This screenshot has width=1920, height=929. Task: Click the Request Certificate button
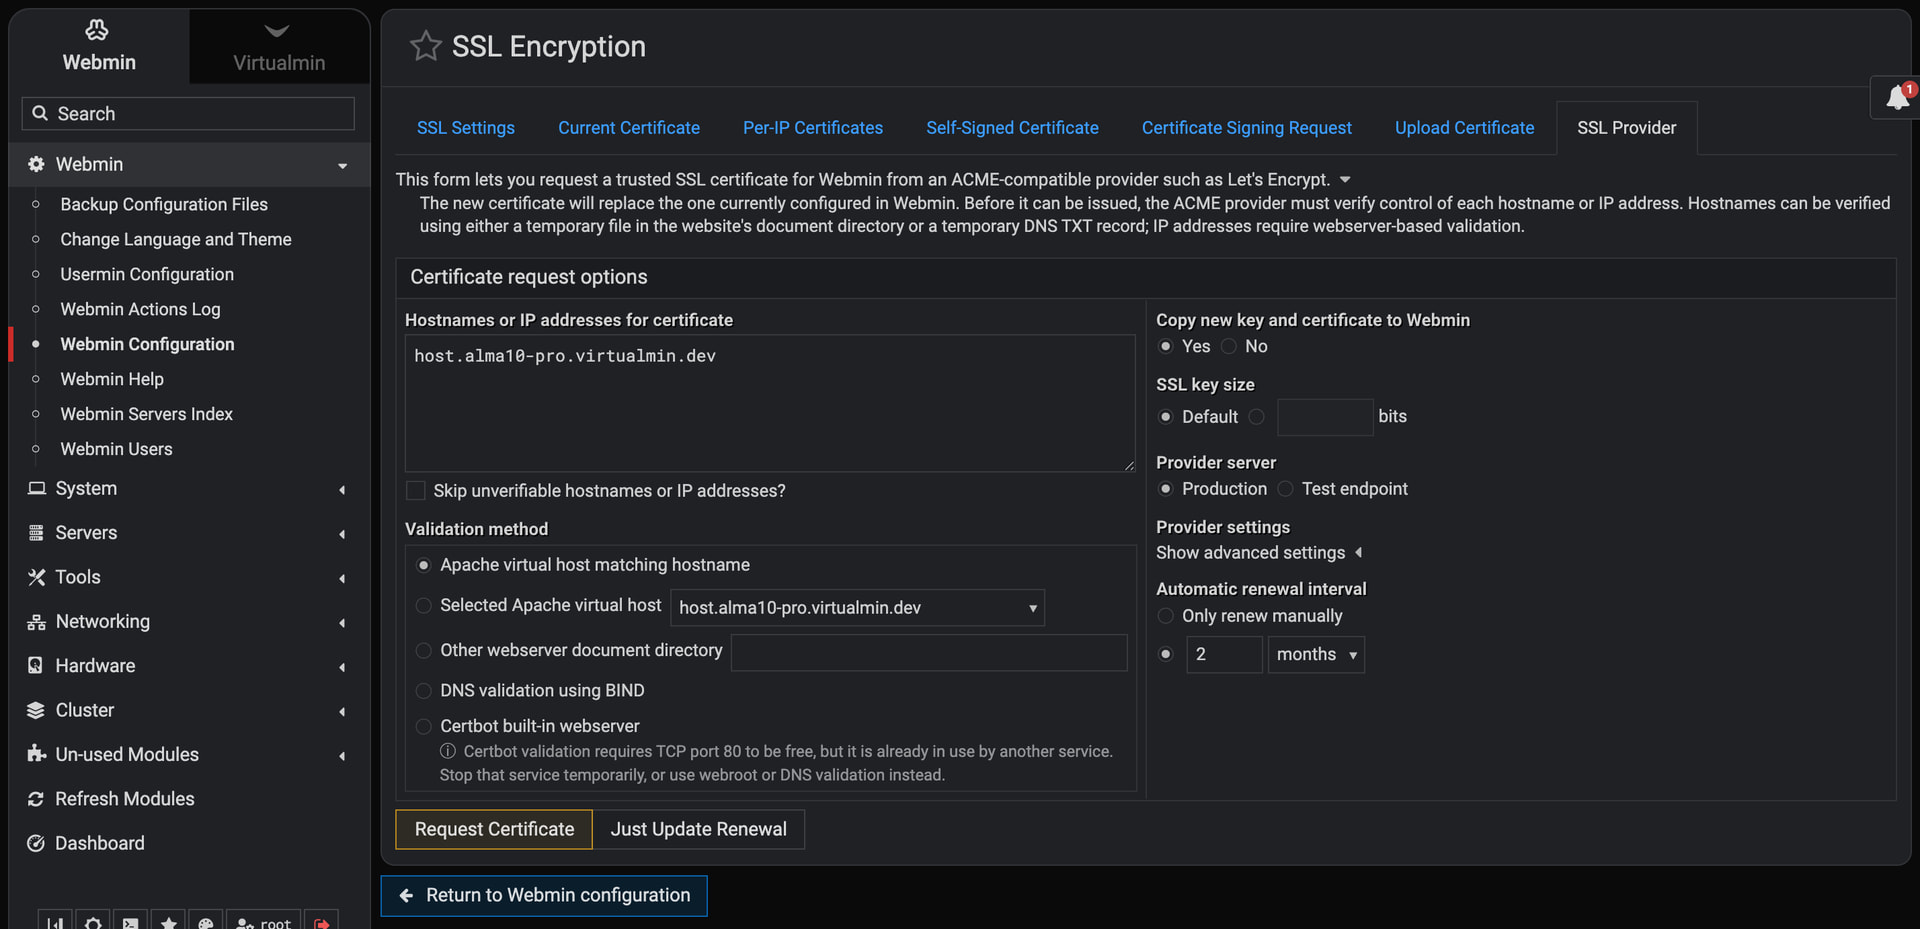coord(494,829)
